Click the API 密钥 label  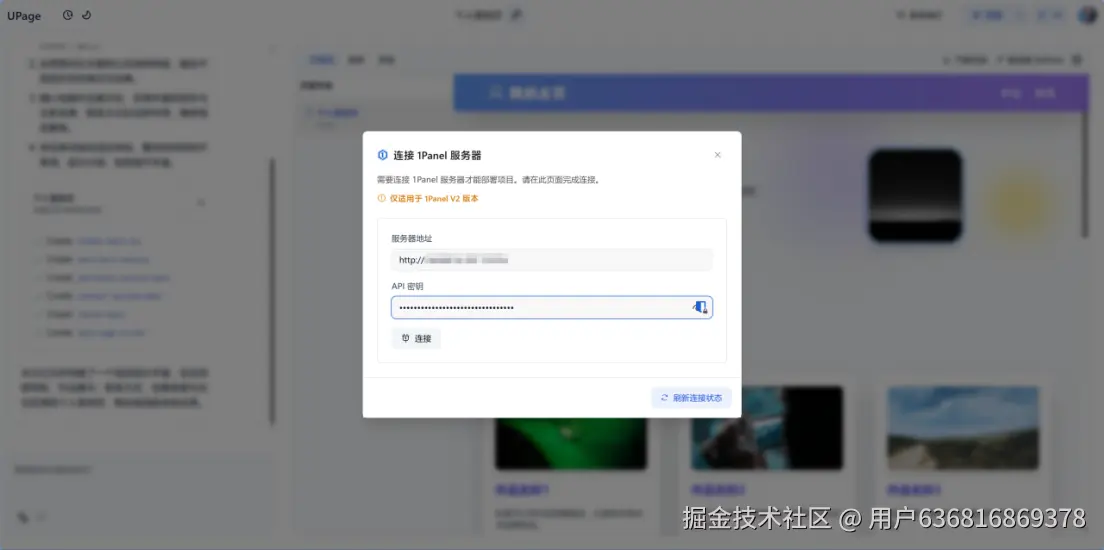(408, 287)
